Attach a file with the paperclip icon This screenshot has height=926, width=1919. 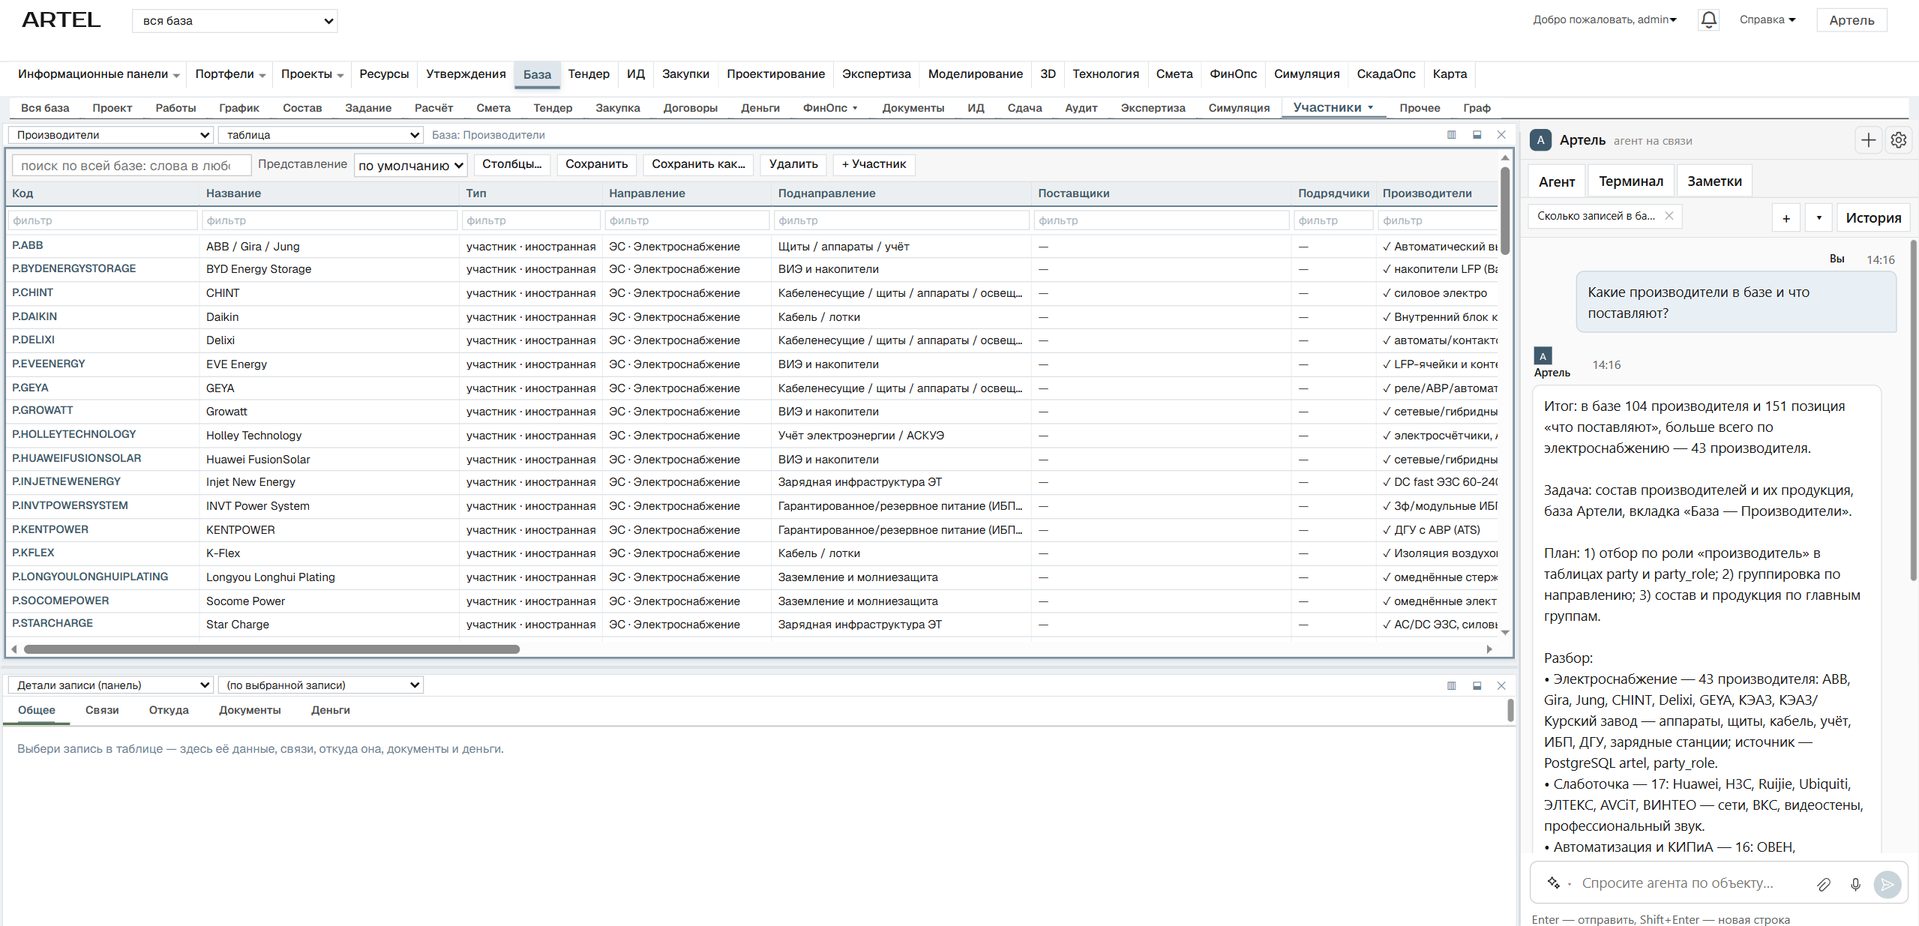[1824, 884]
